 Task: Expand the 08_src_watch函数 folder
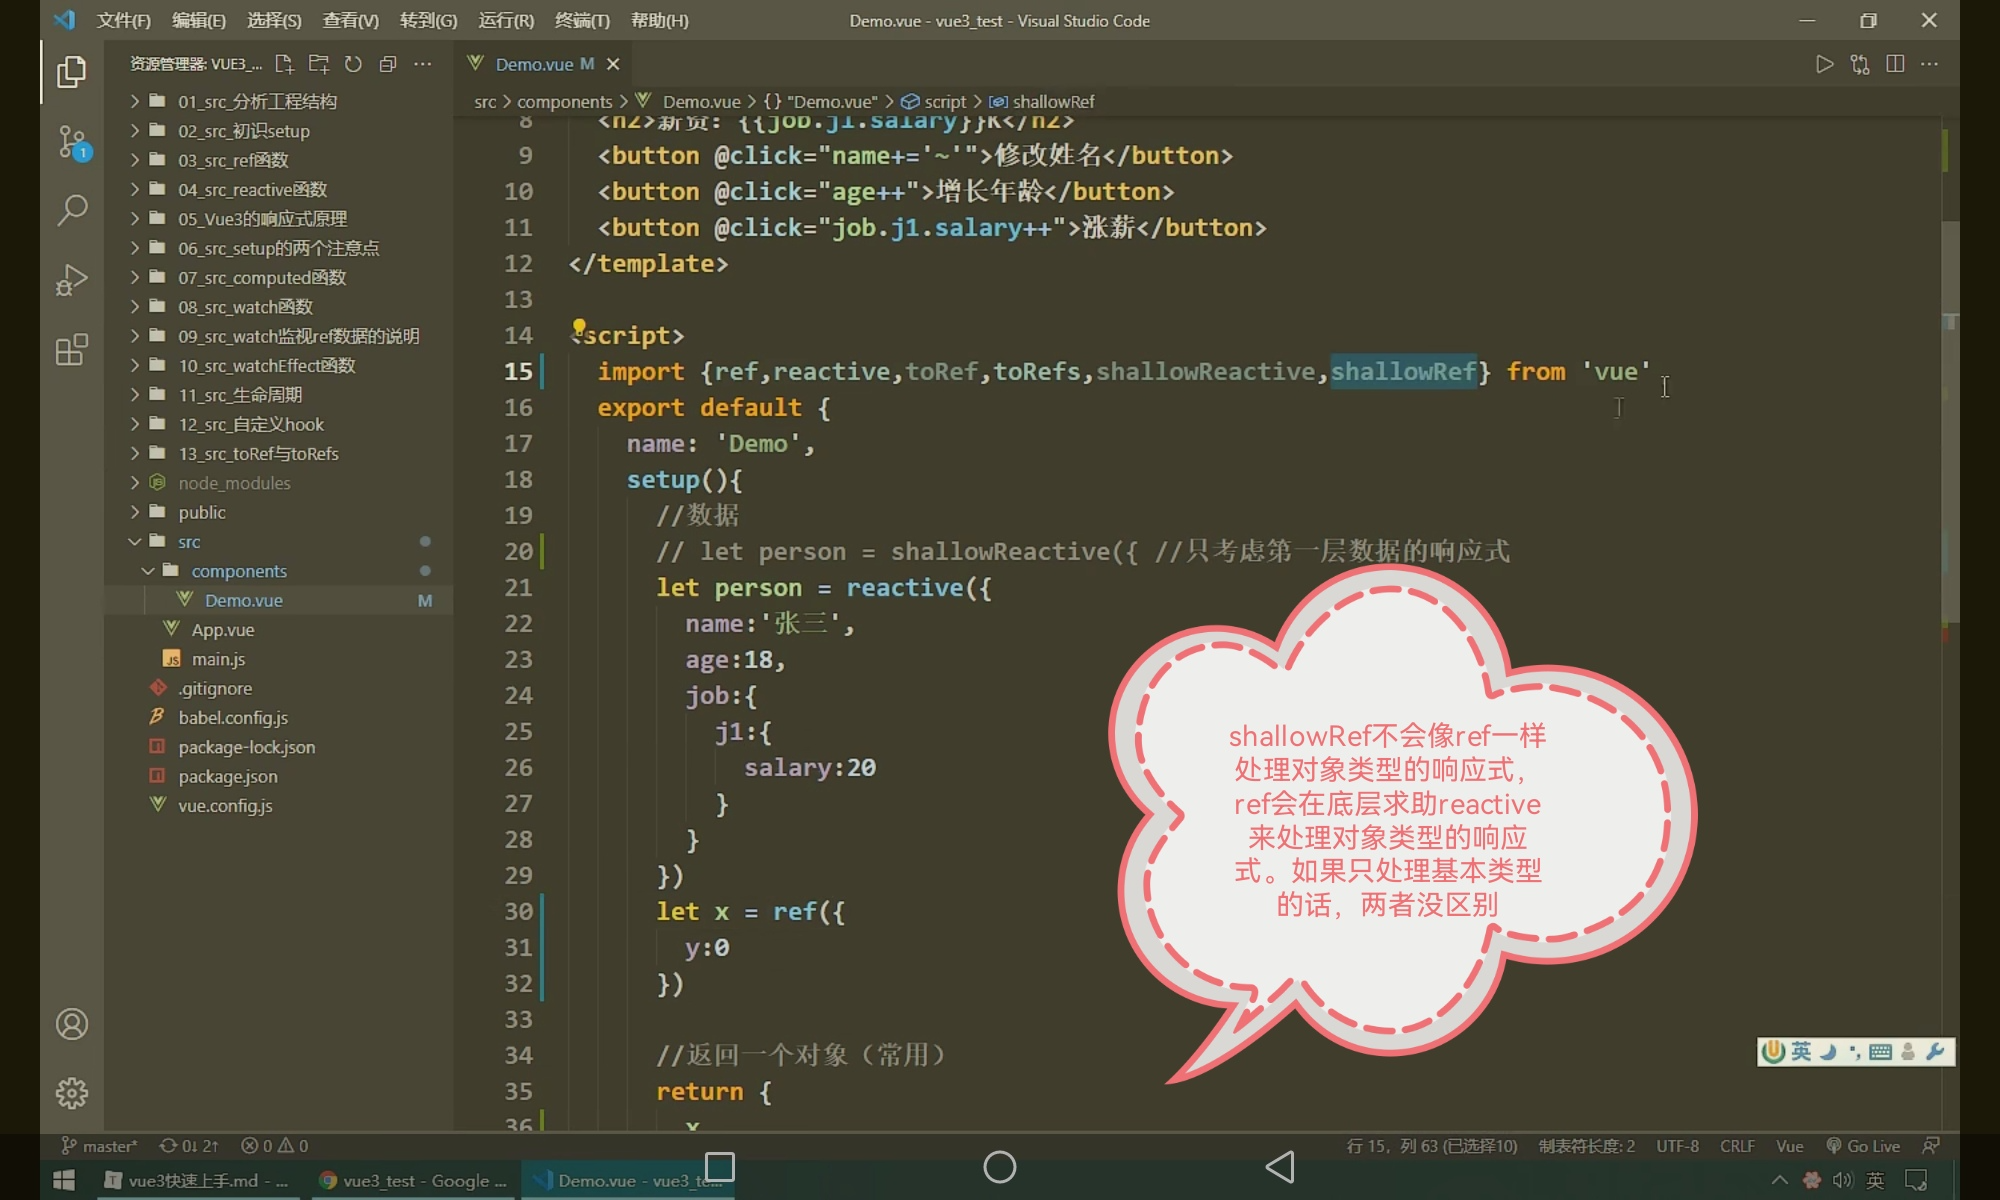click(245, 307)
